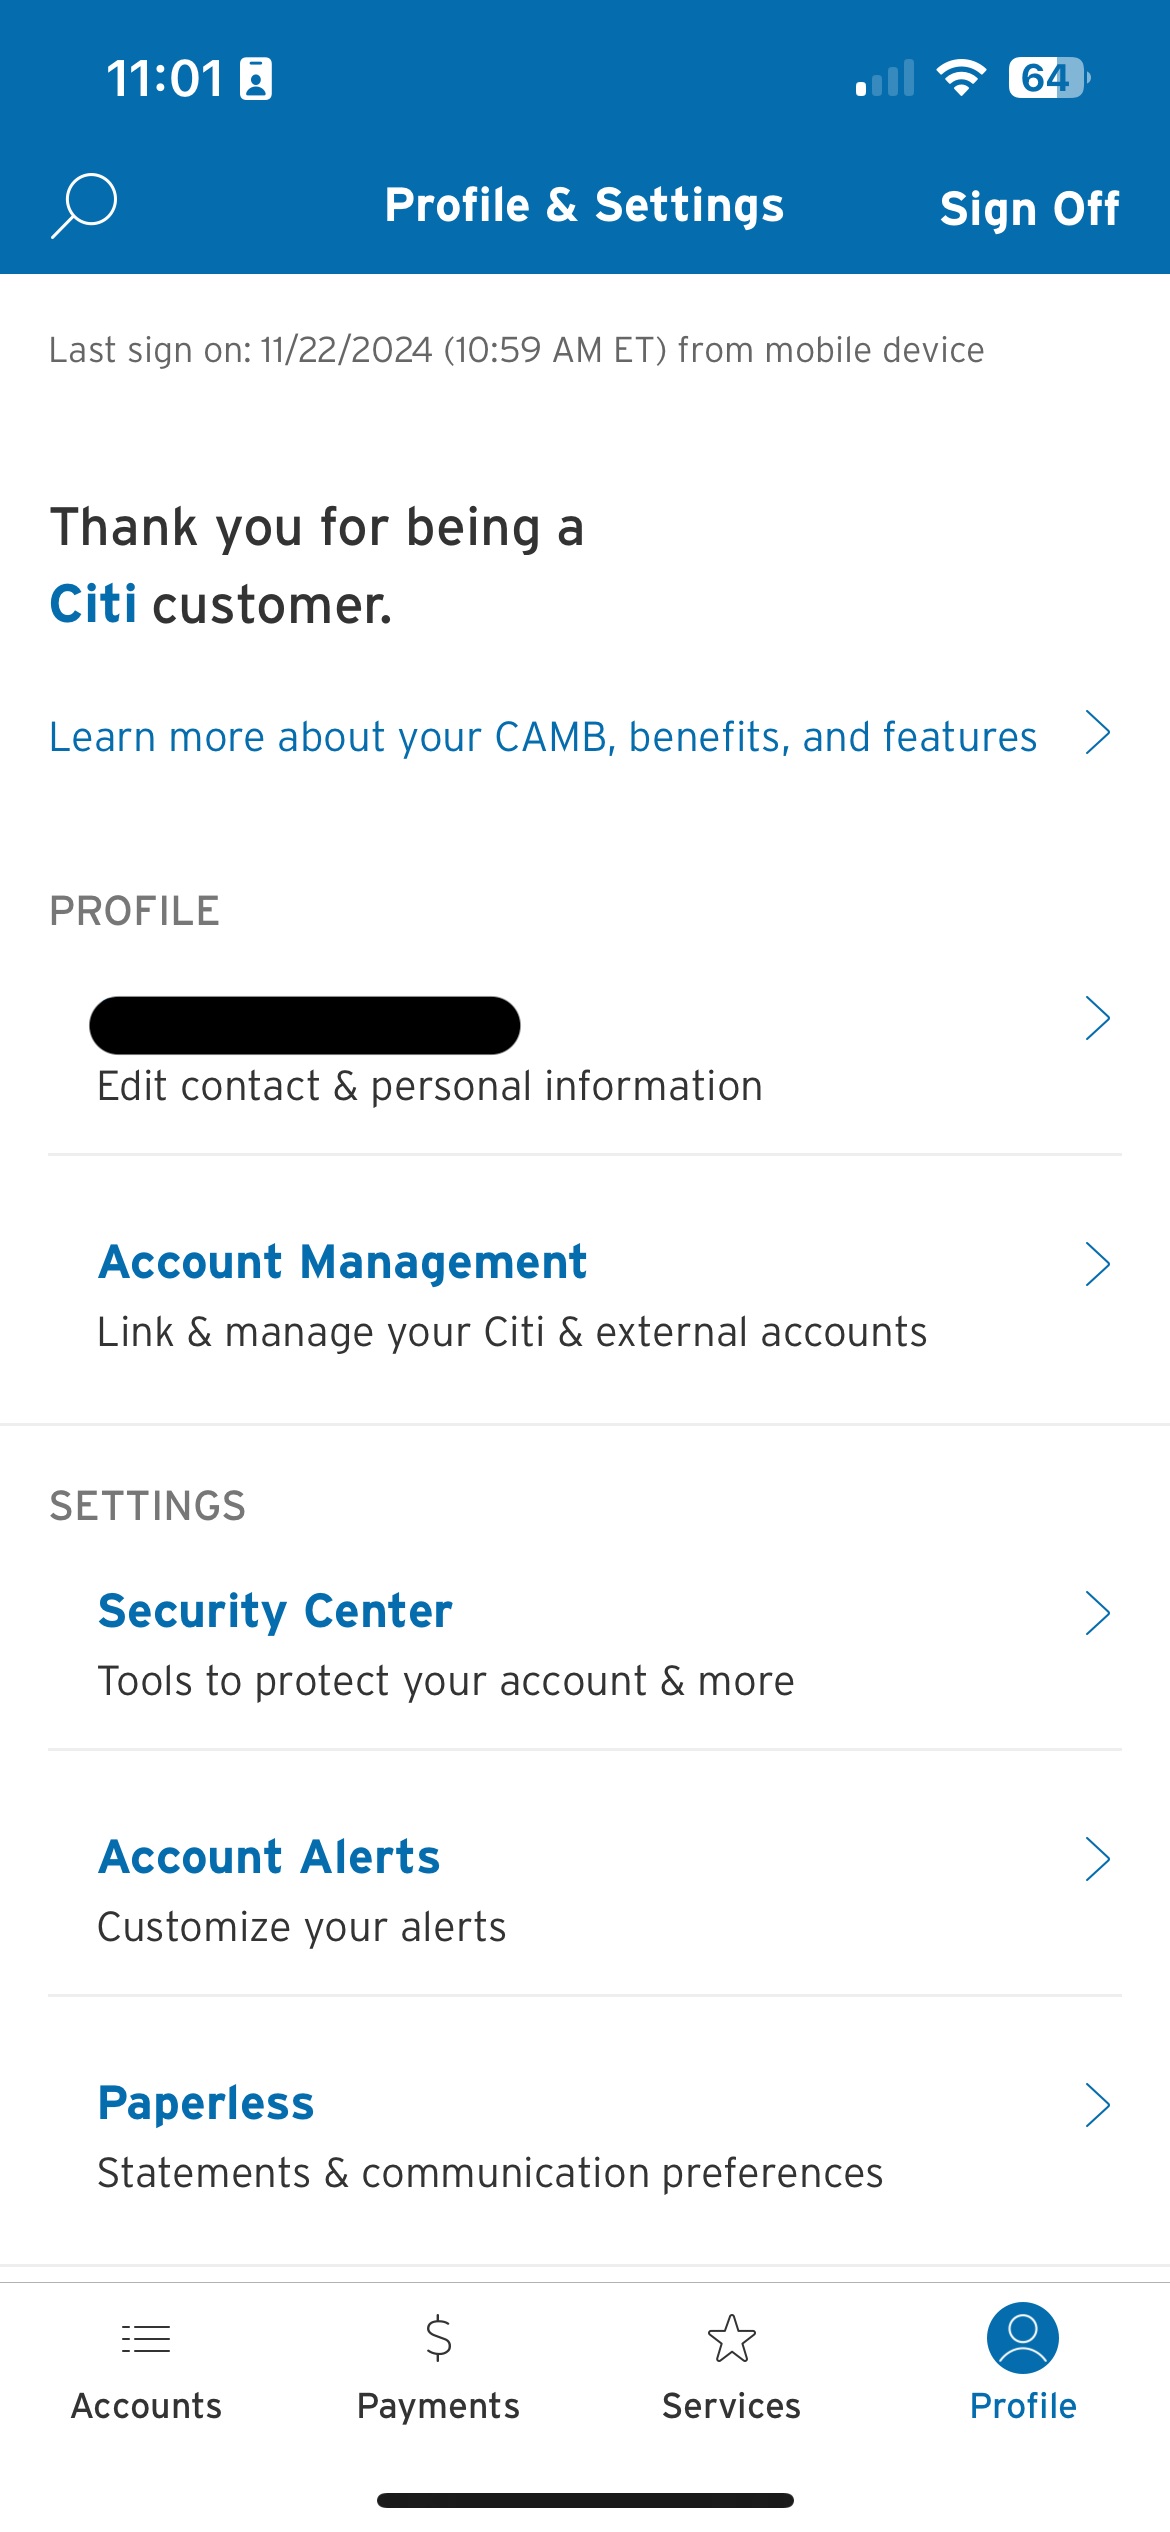Expand the Account Management chevron
This screenshot has width=1170, height=2532.
(1098, 1265)
